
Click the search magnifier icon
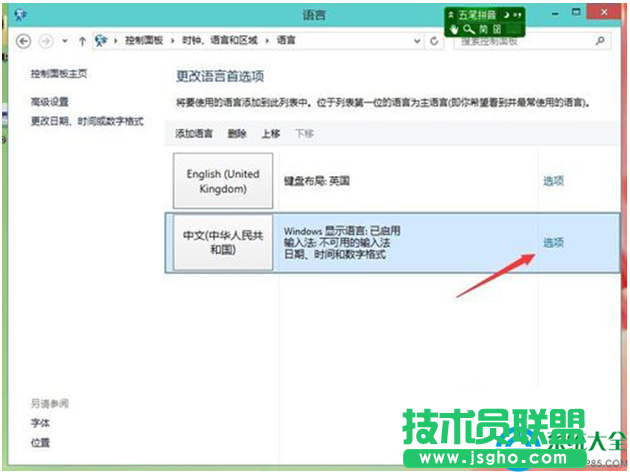click(x=600, y=41)
